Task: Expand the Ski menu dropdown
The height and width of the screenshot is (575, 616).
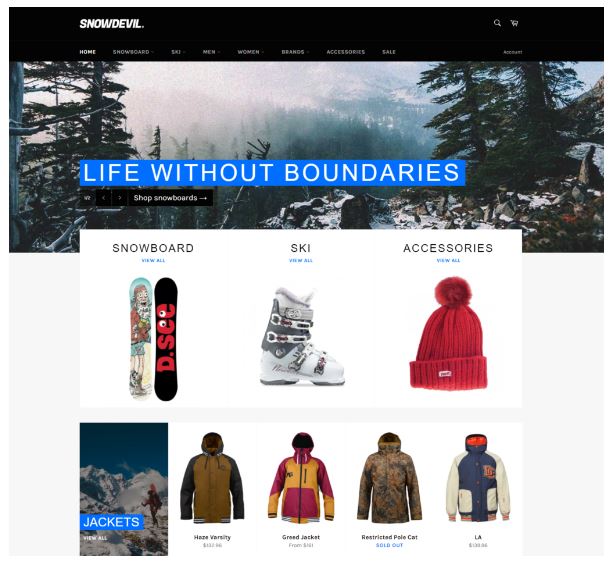Action: click(x=178, y=52)
